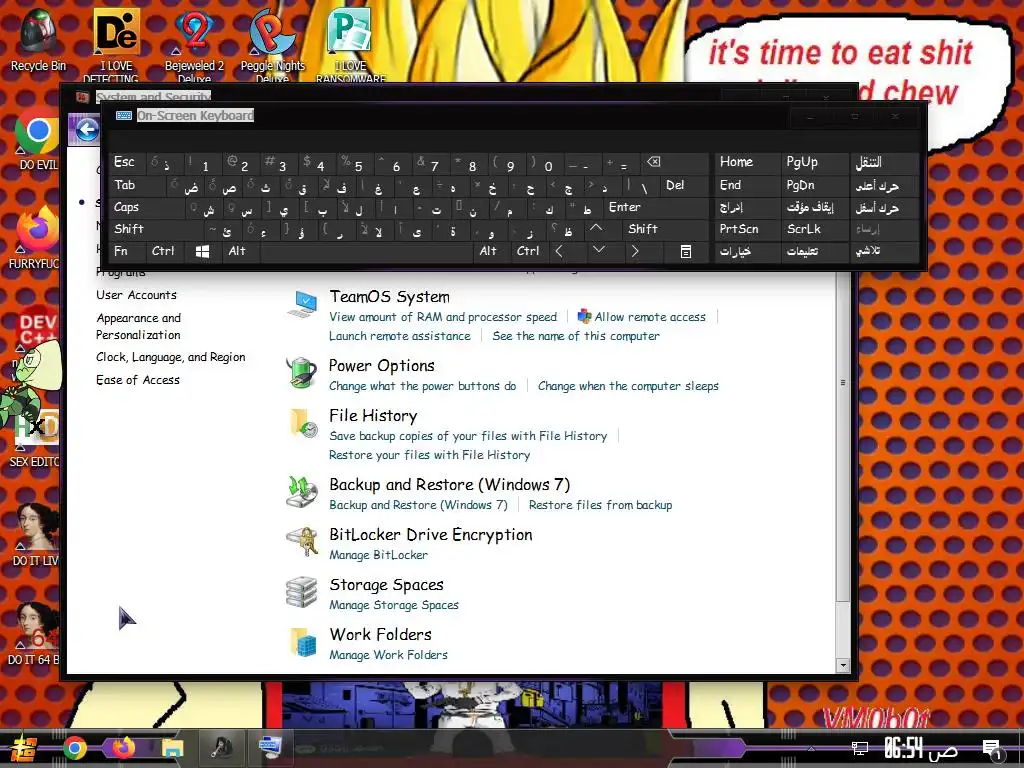
Task: Open Chrome from the taskbar
Action: click(x=74, y=748)
